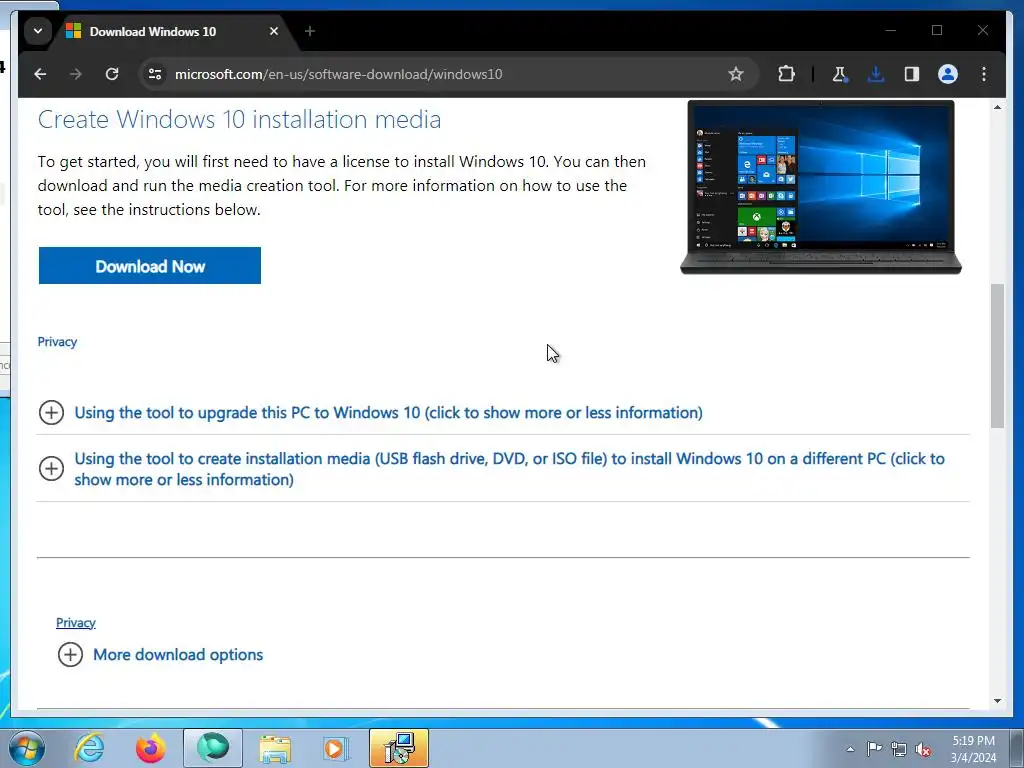Screen dimensions: 1024x768
Task: Click the page scrollbar up arrow
Action: 997,107
